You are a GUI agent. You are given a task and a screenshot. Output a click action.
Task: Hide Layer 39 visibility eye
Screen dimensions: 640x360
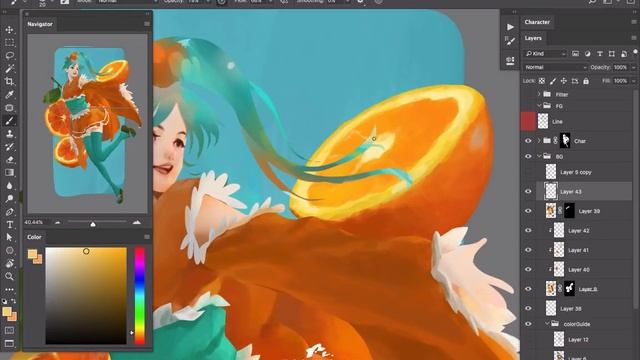(x=528, y=211)
